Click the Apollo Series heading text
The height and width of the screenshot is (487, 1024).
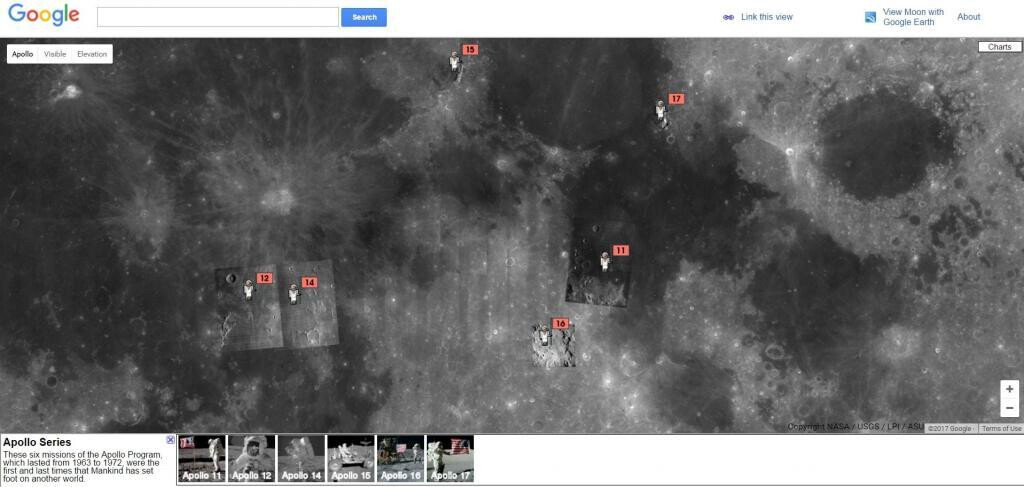pos(37,443)
